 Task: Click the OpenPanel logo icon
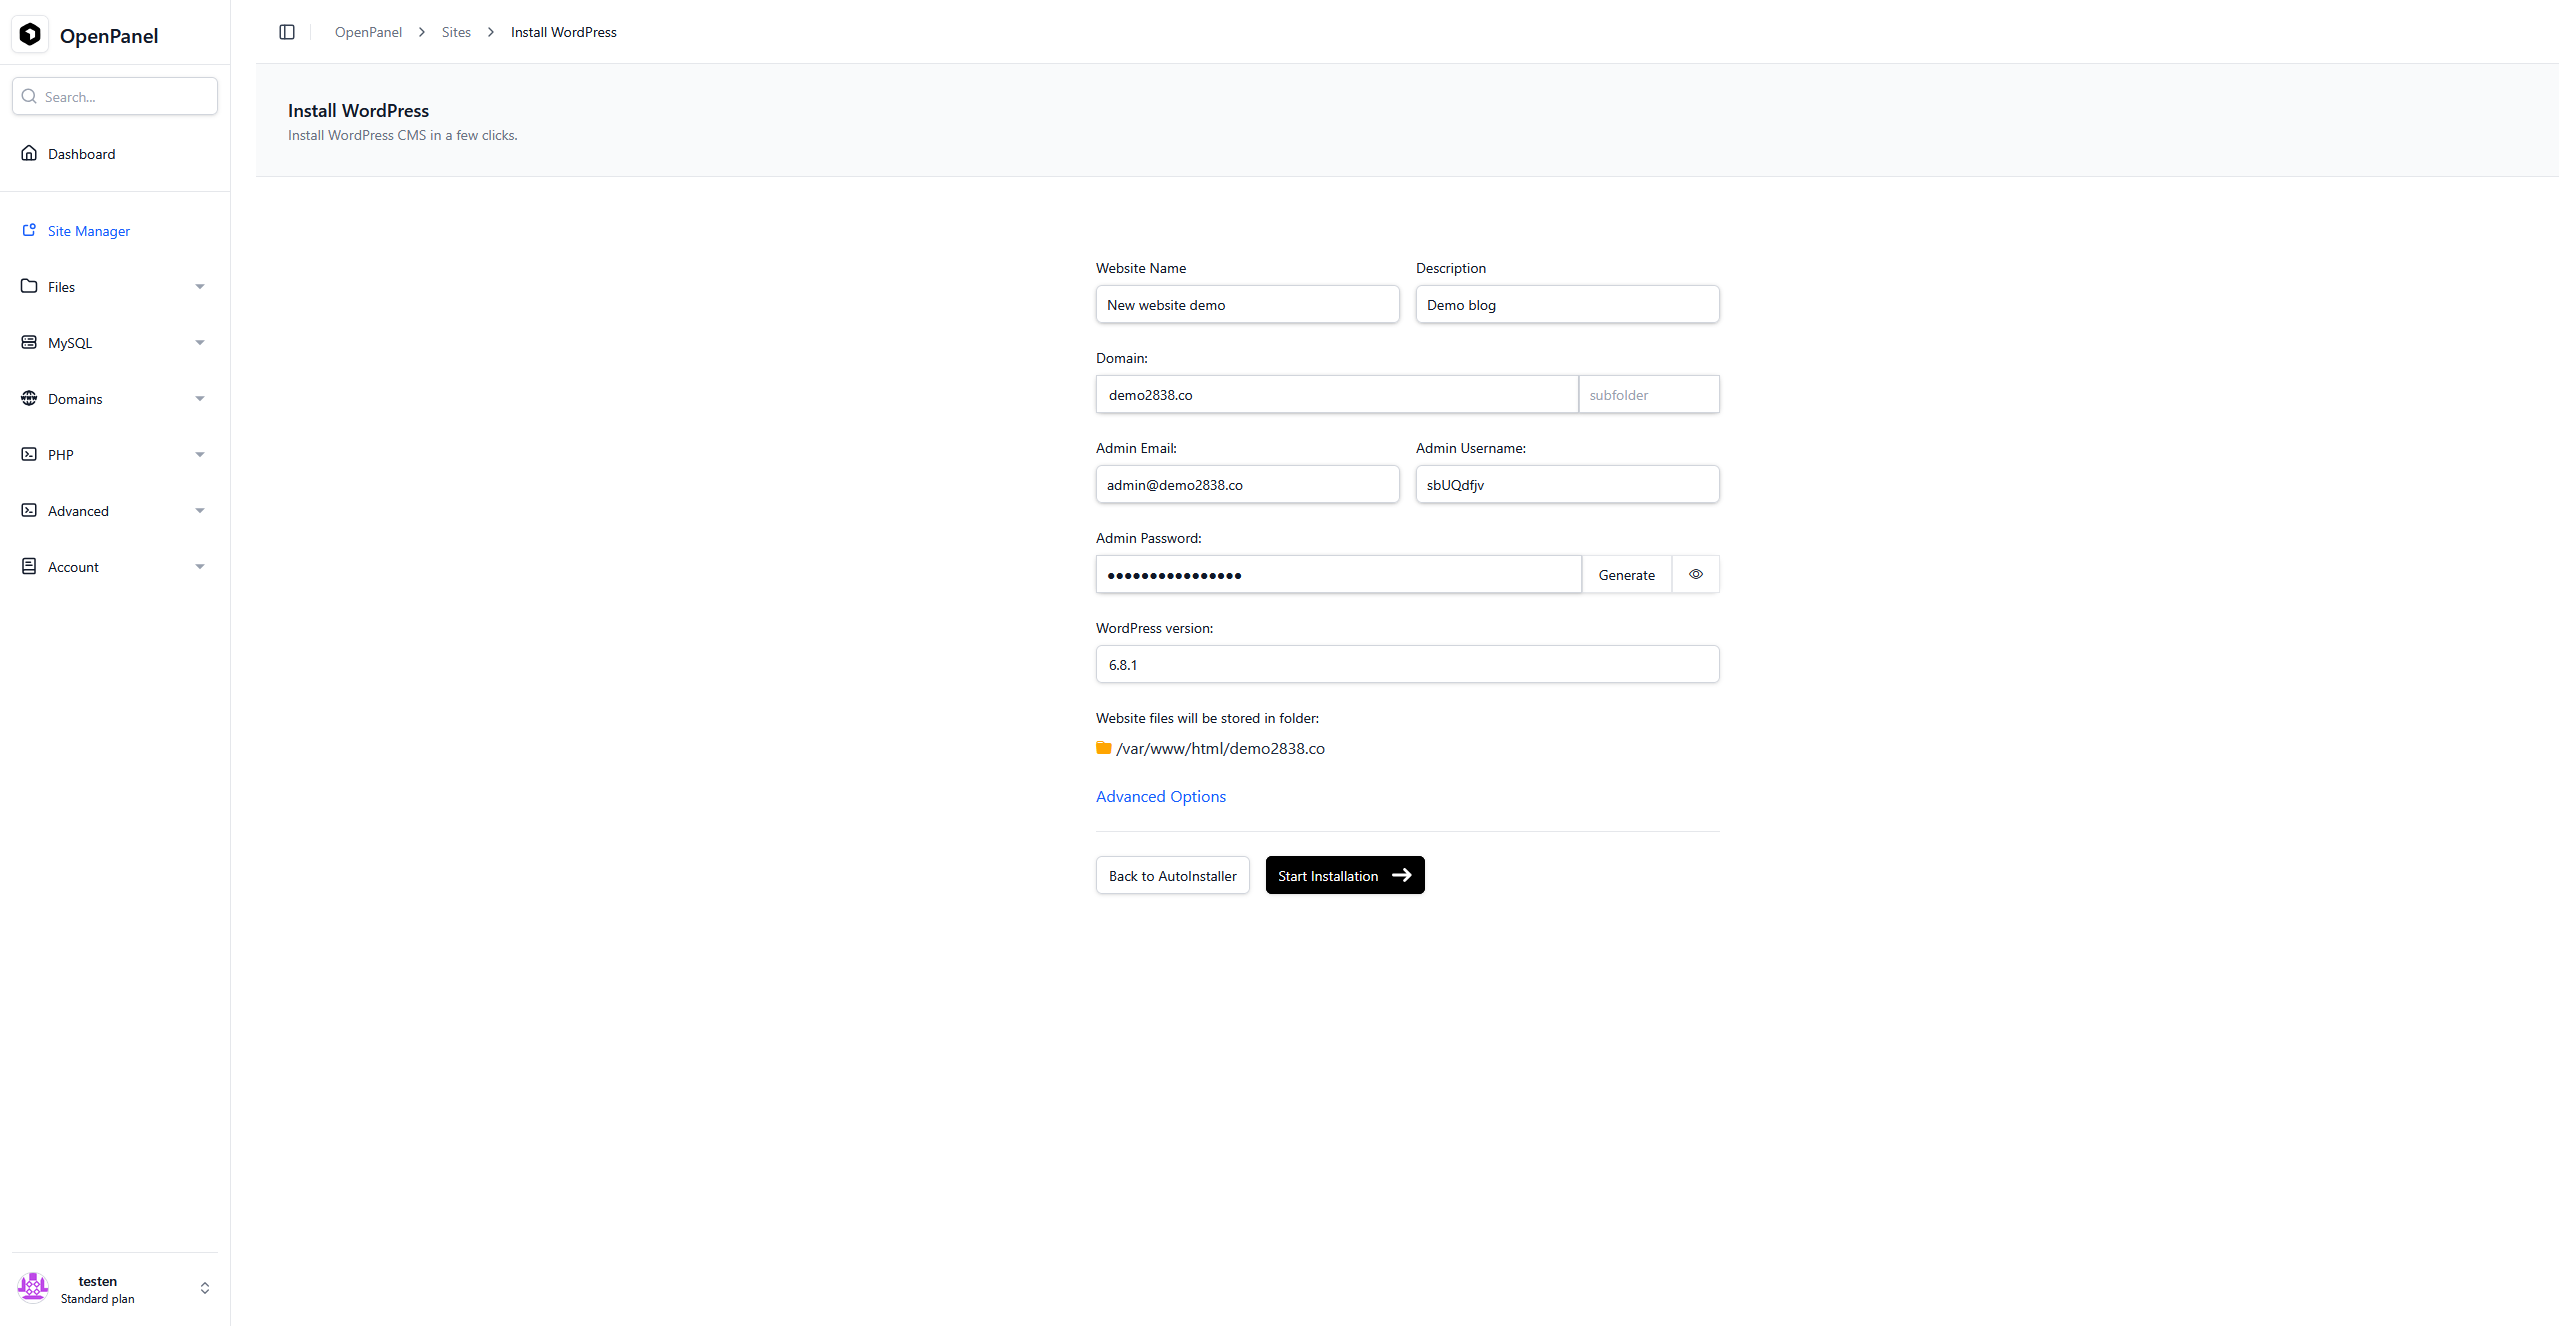coord(30,35)
